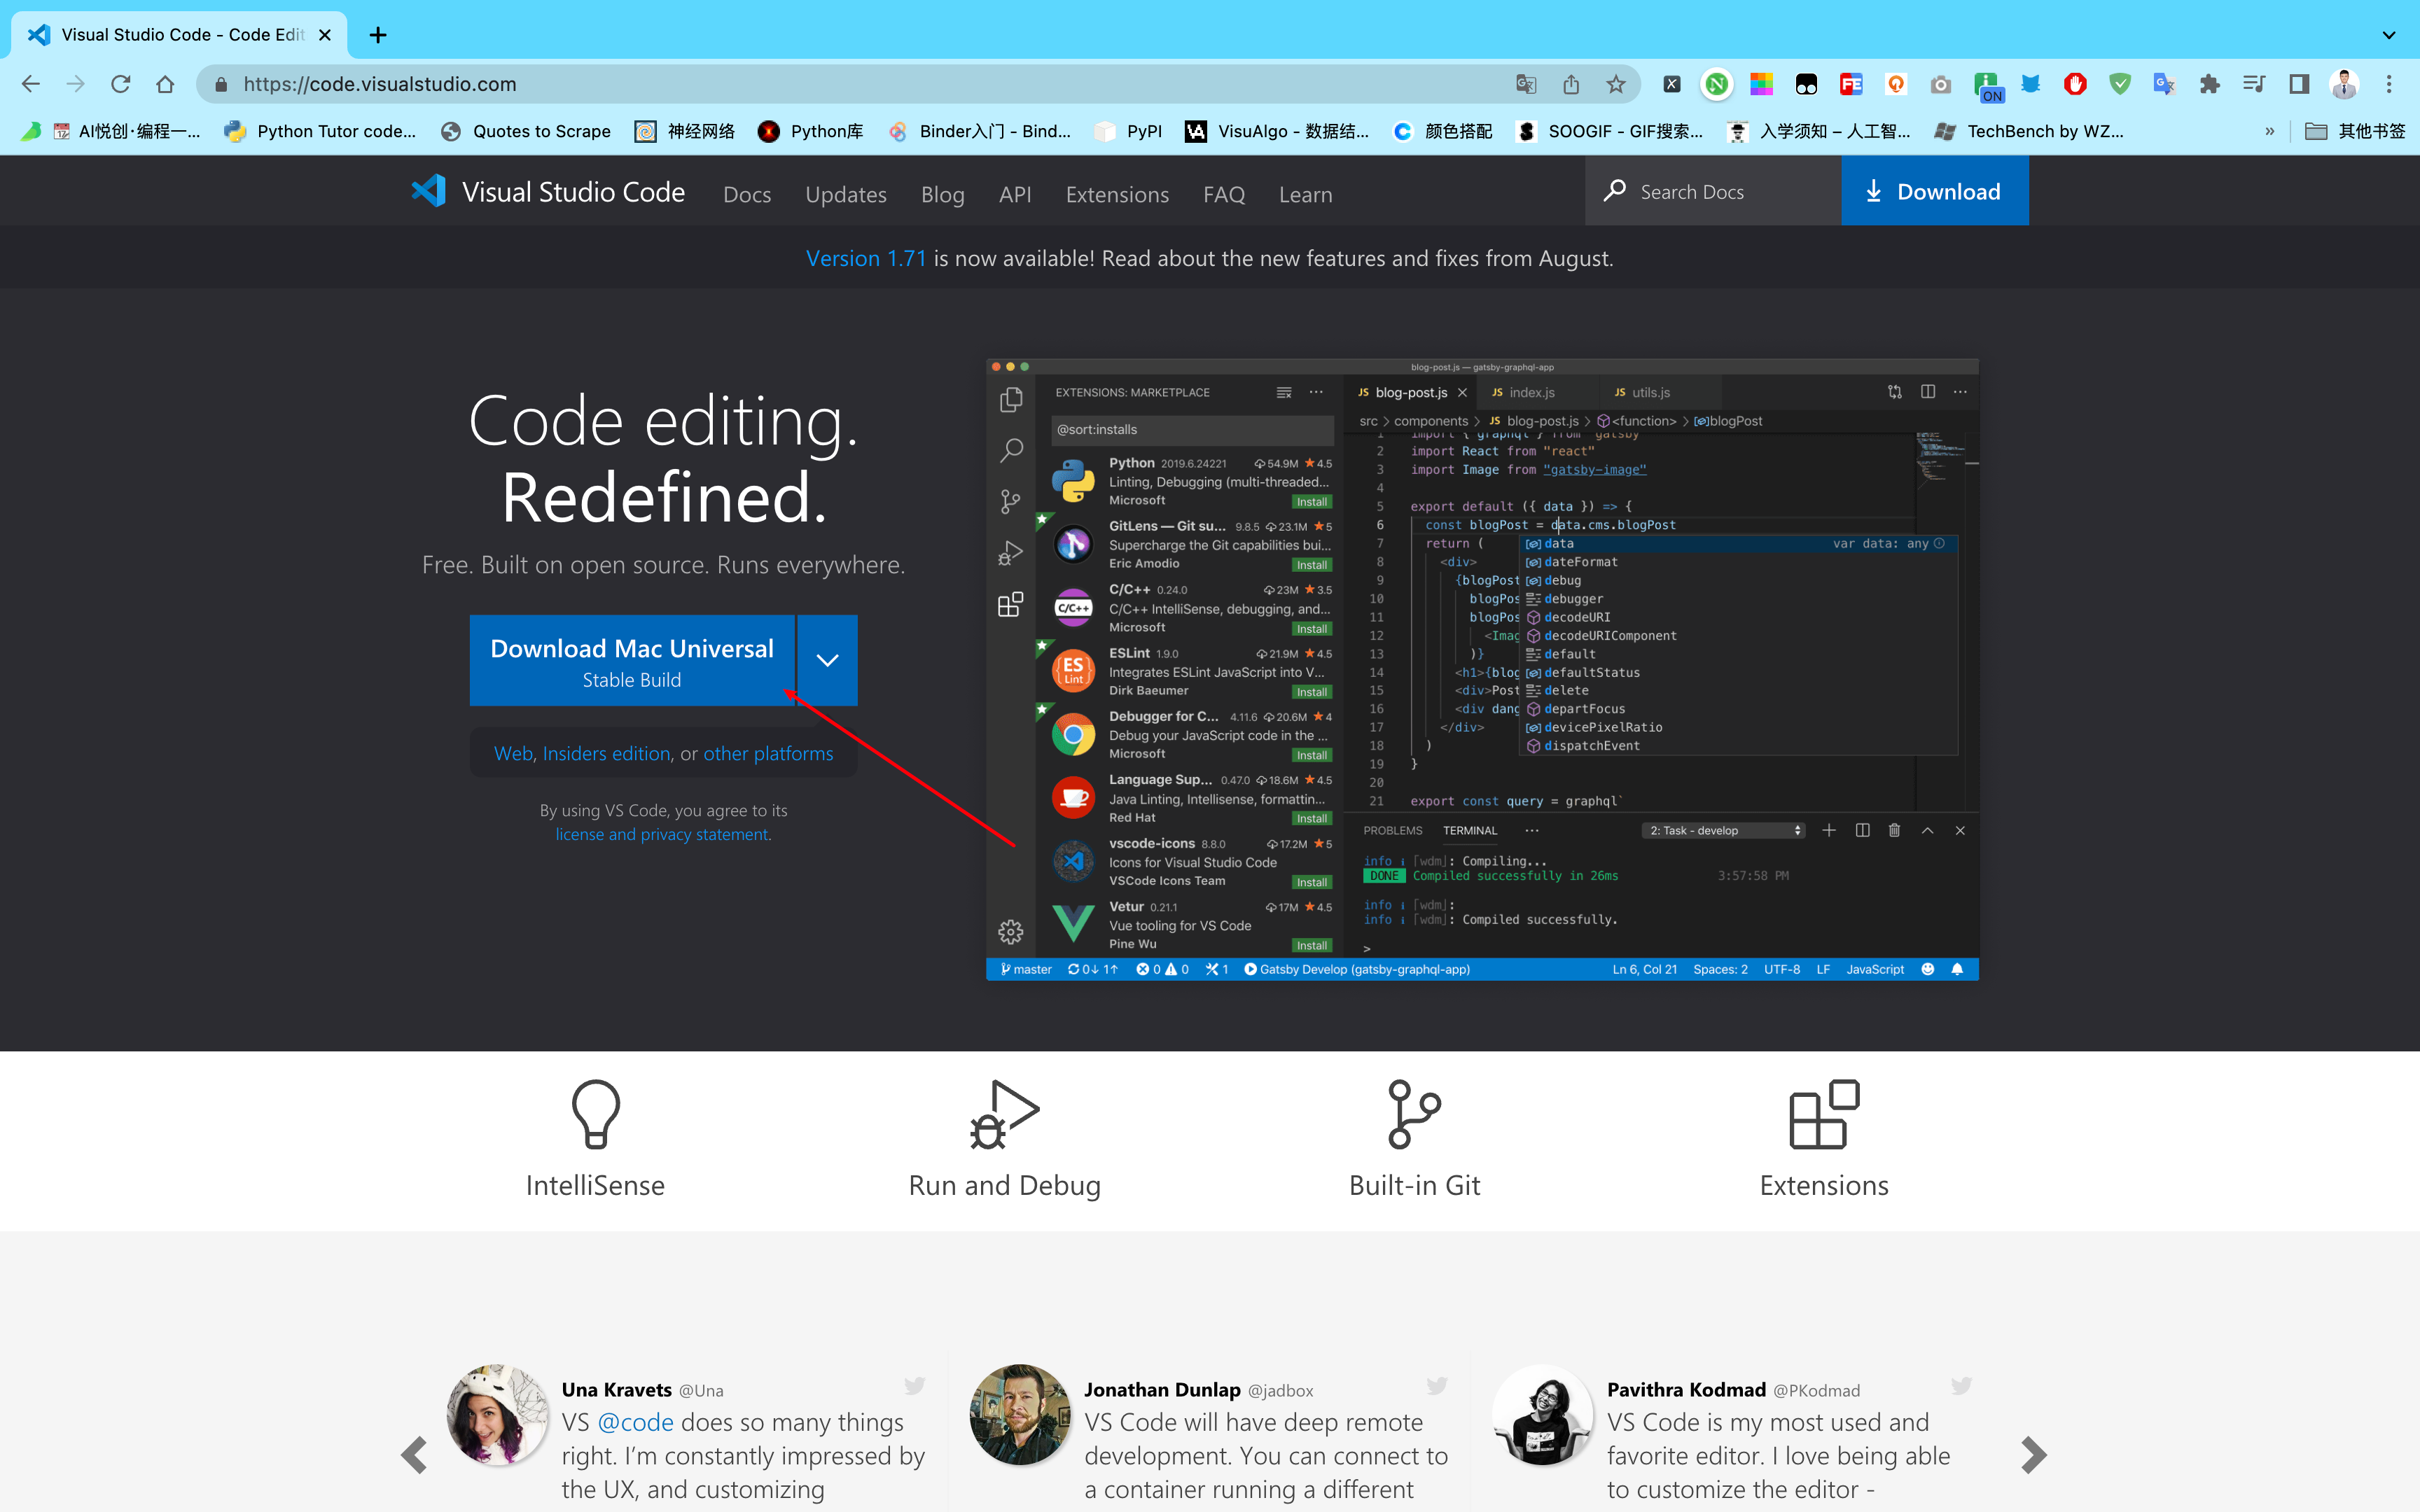Click the gray camera extension icon
This screenshot has width=2420, height=1512.
pyautogui.click(x=1941, y=84)
